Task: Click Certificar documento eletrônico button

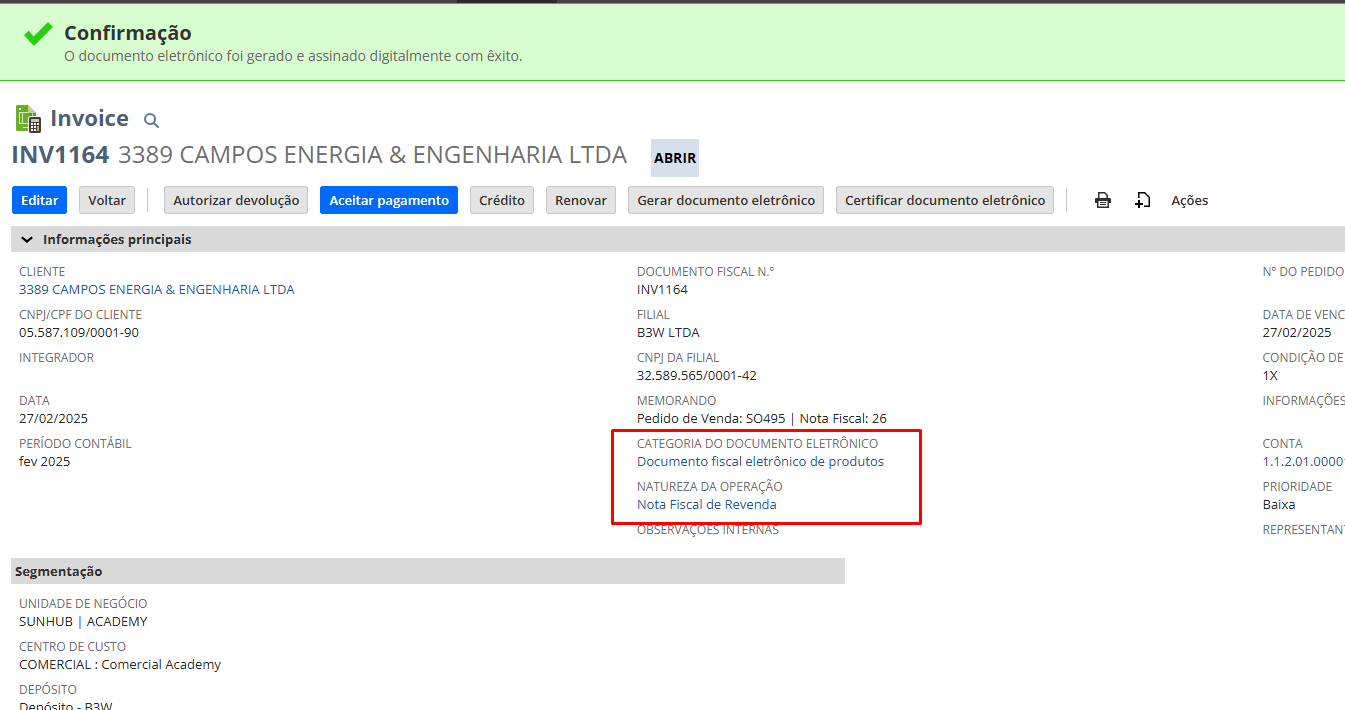Action: coord(945,200)
